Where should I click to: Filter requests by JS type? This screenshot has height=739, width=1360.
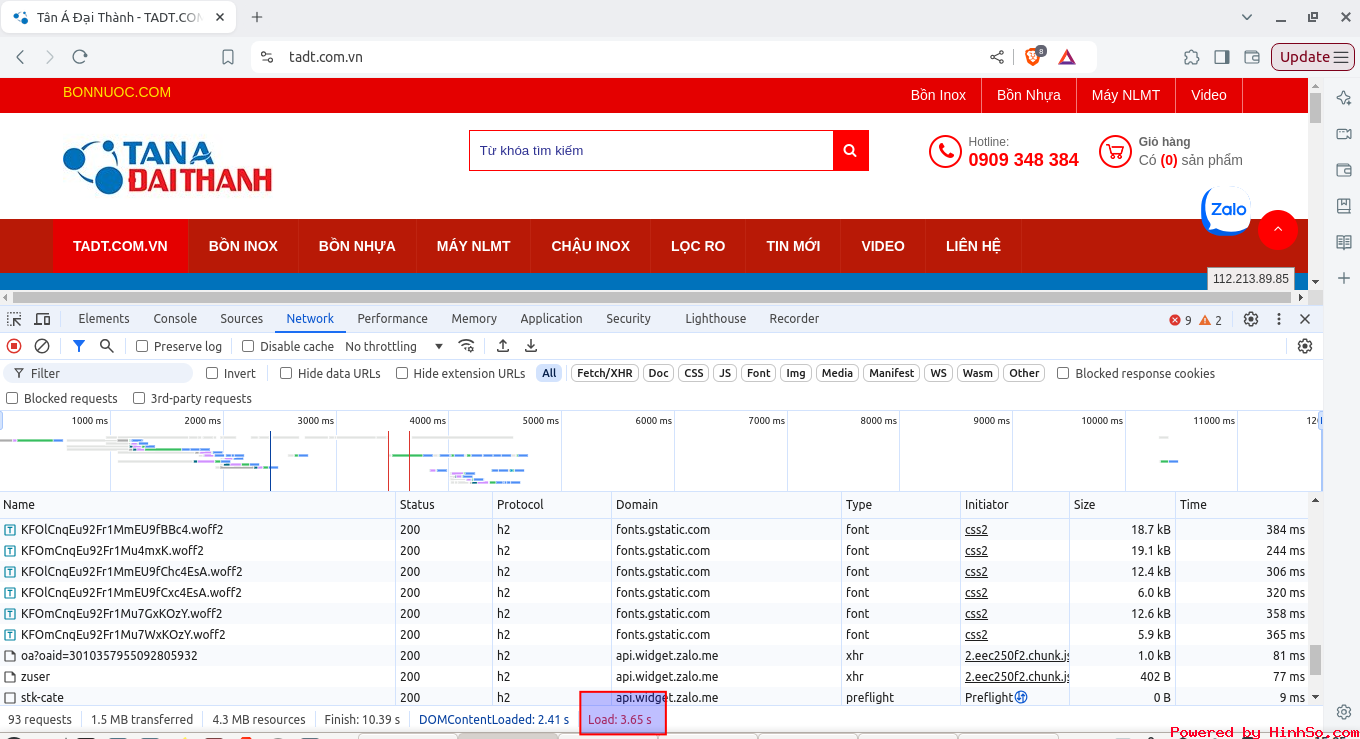(x=725, y=373)
